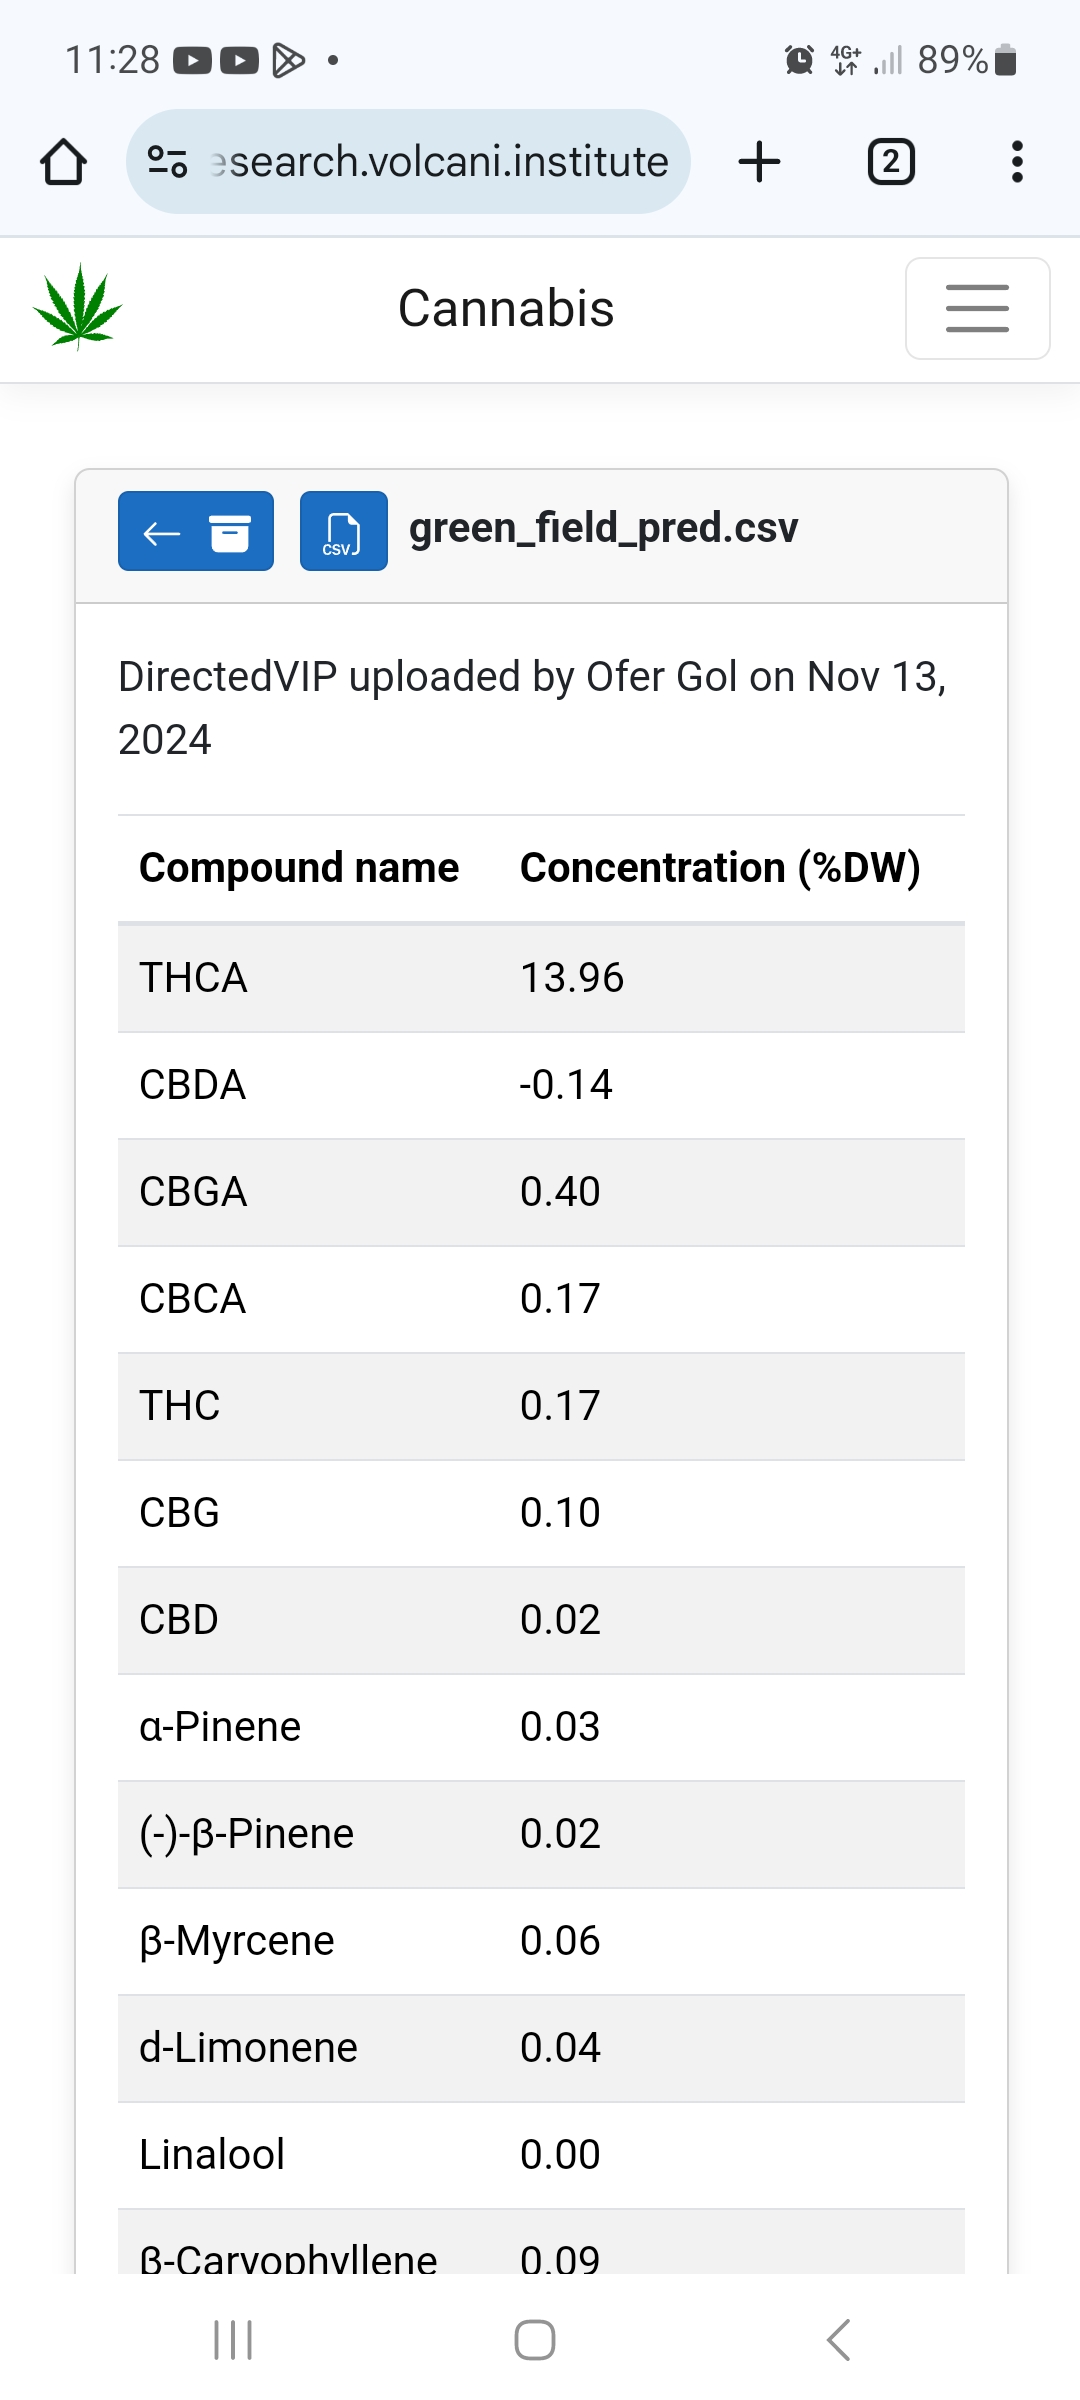The image size is (1080, 2400).
Task: Open the tab switcher showing 2 tabs
Action: 891,162
